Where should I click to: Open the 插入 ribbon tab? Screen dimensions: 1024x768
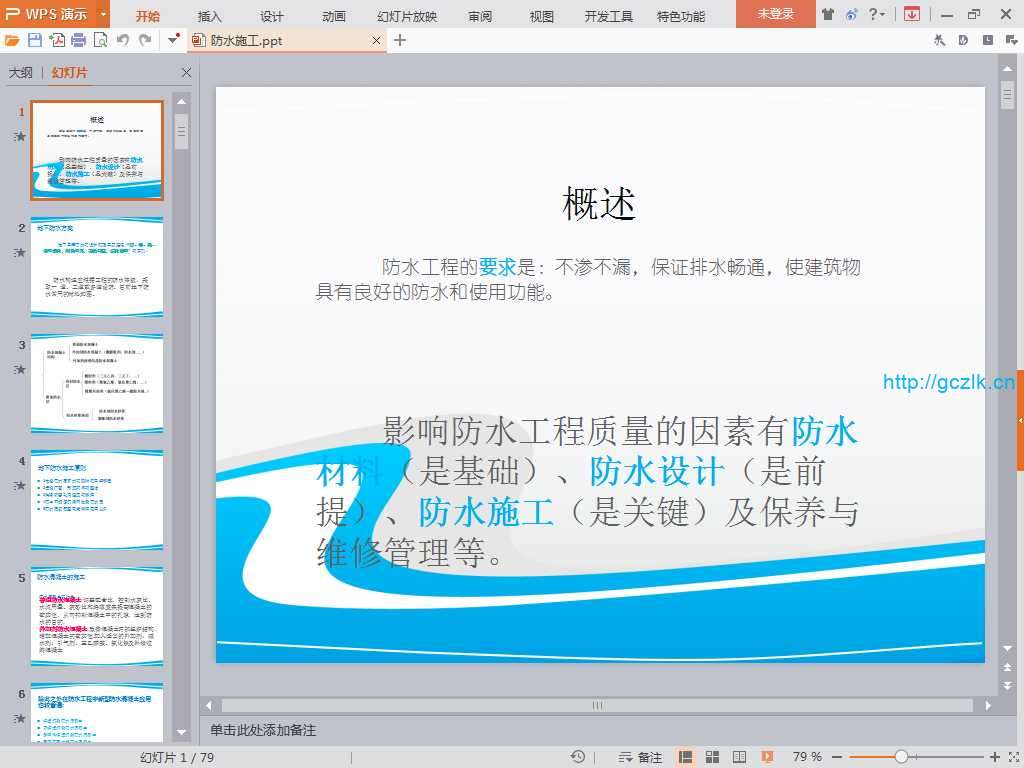pyautogui.click(x=210, y=16)
